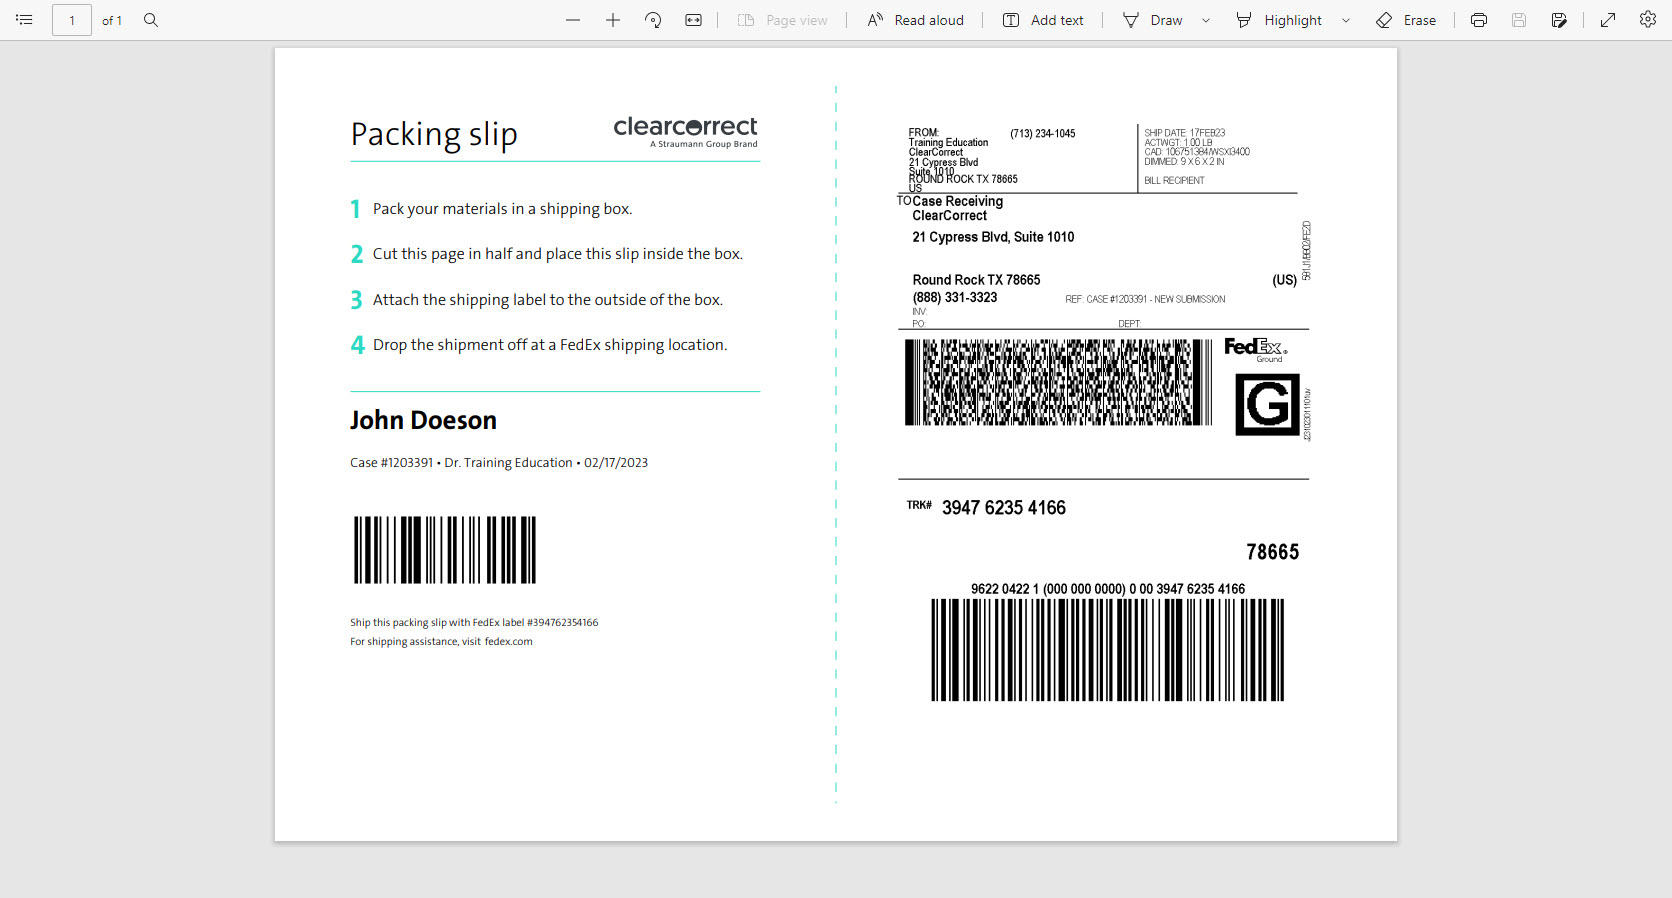Open the find in document search
1672x898 pixels.
[151, 20]
